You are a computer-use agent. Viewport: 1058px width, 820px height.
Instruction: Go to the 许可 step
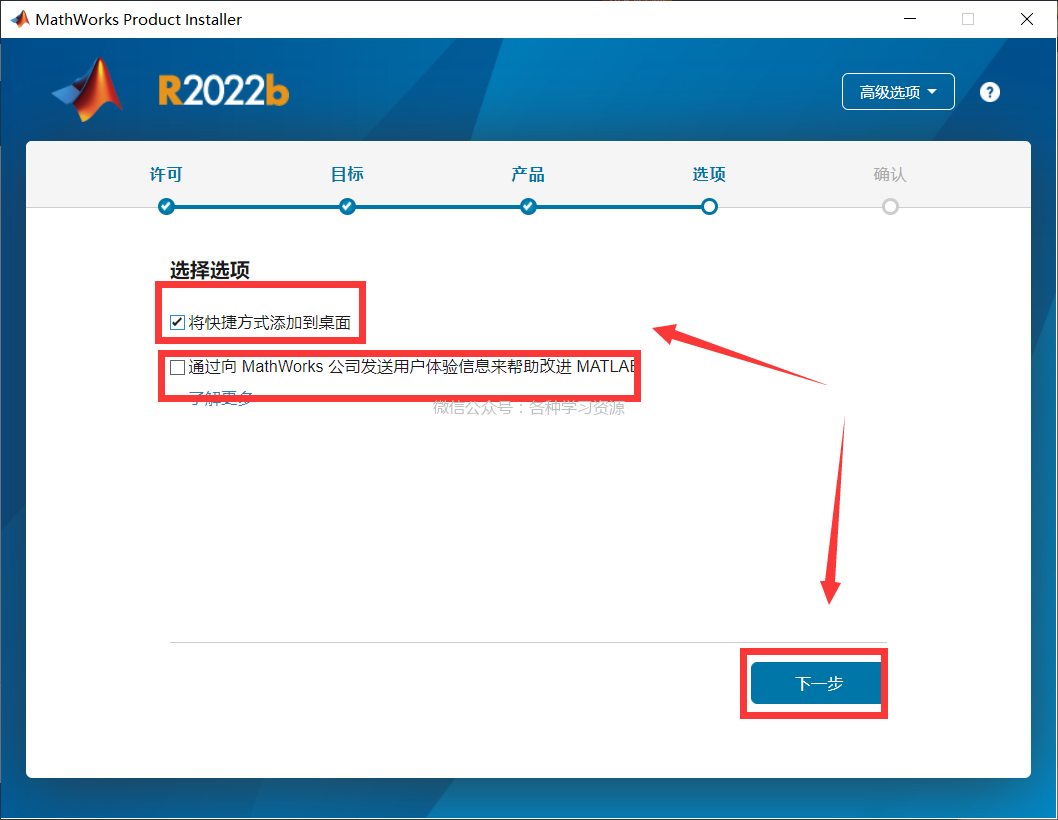pyautogui.click(x=166, y=174)
